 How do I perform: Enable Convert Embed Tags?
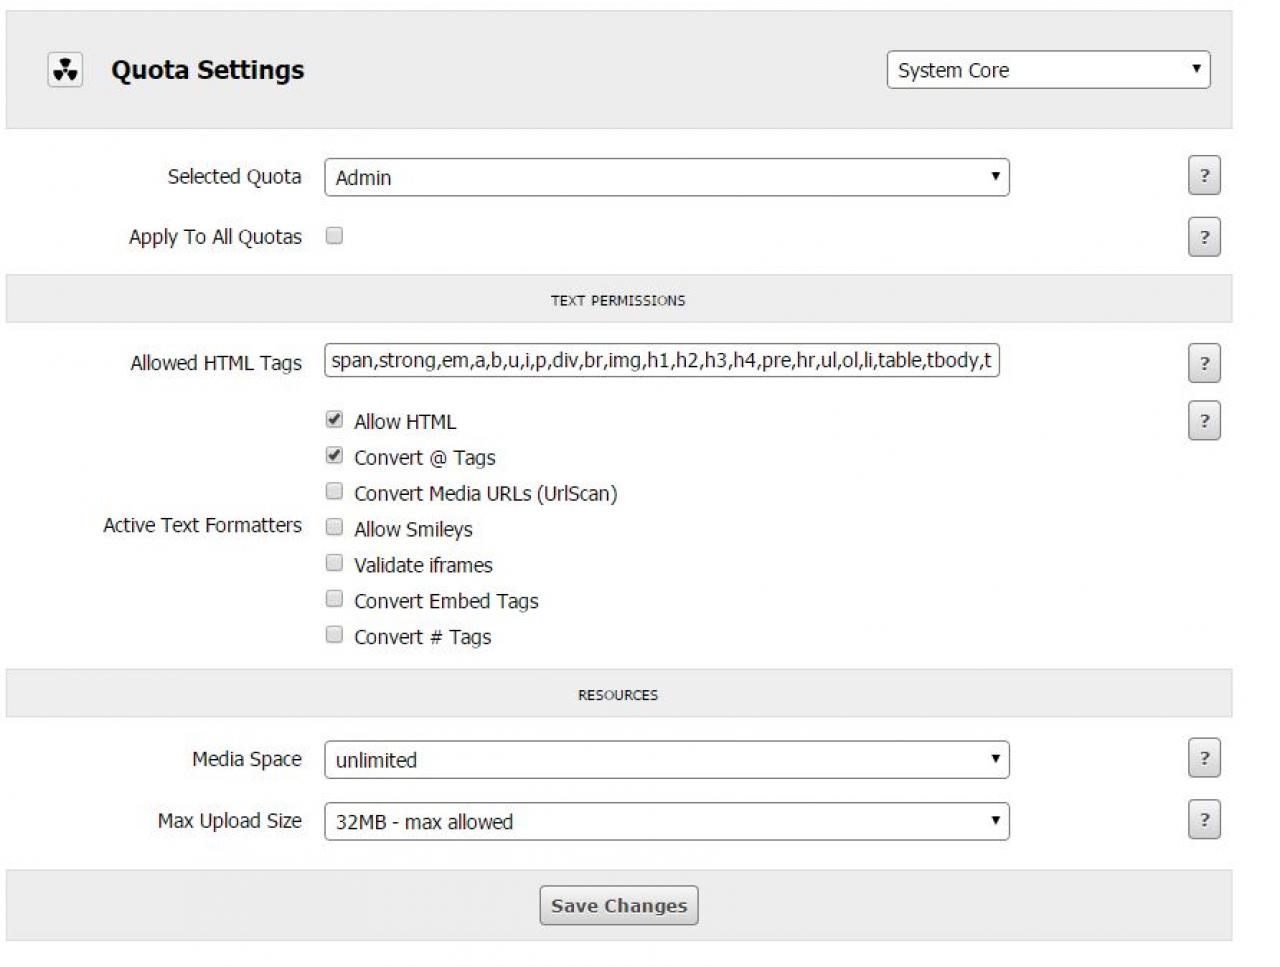click(x=334, y=600)
